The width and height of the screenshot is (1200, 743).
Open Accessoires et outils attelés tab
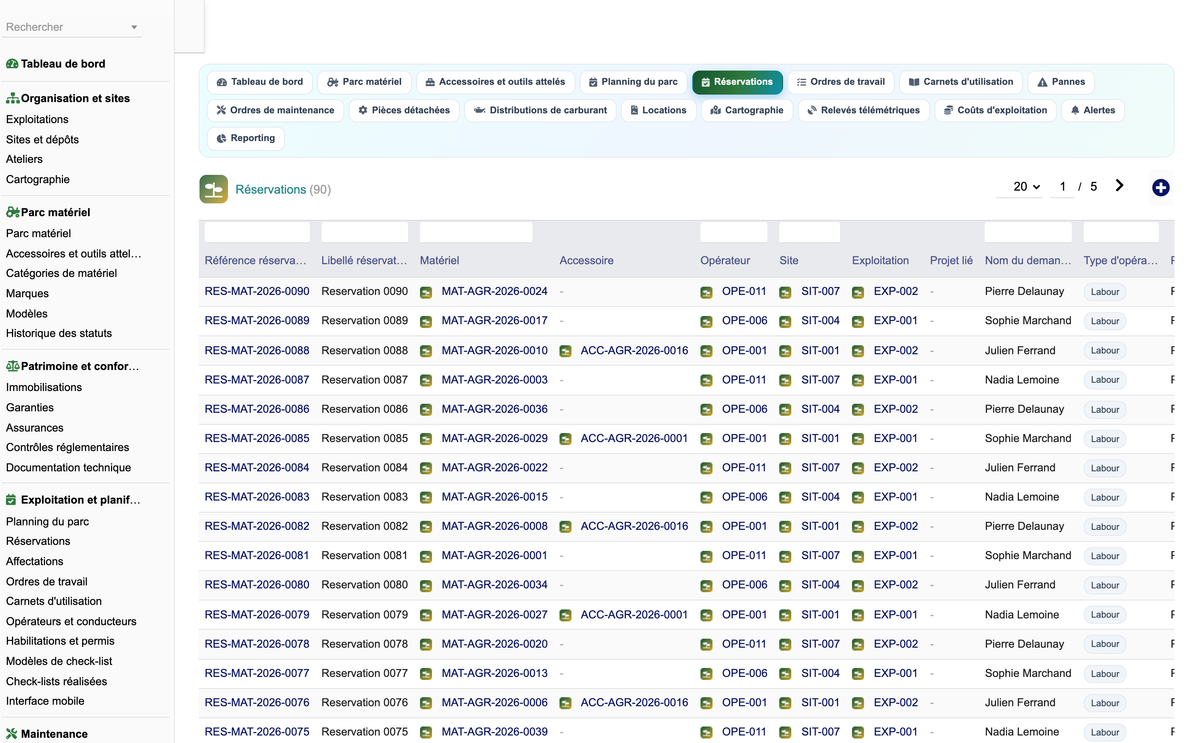[x=495, y=82]
